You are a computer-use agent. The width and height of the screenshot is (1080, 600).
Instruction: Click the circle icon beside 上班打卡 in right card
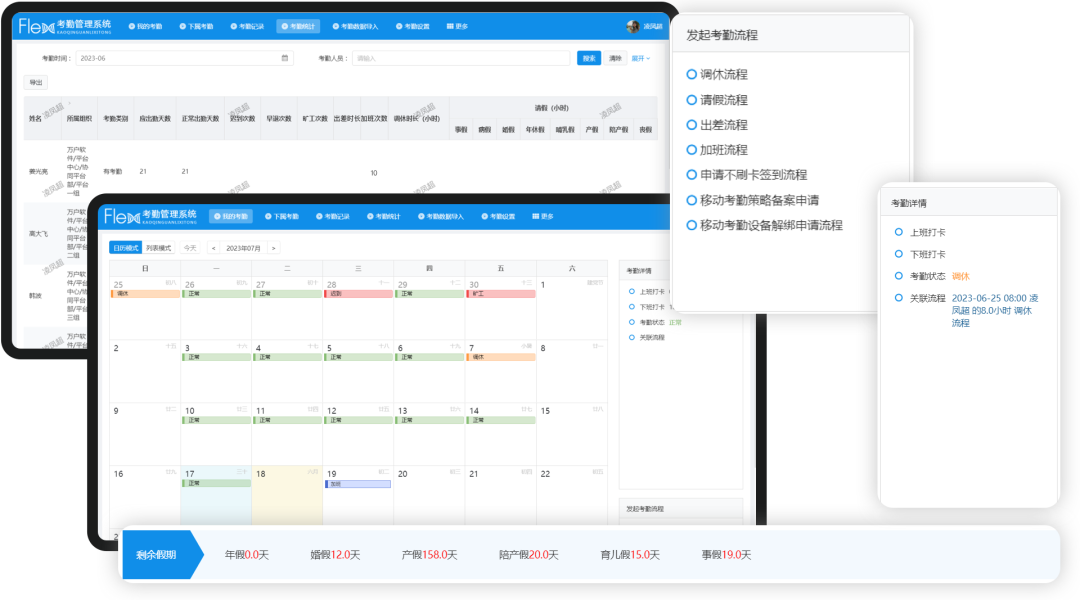[898, 232]
